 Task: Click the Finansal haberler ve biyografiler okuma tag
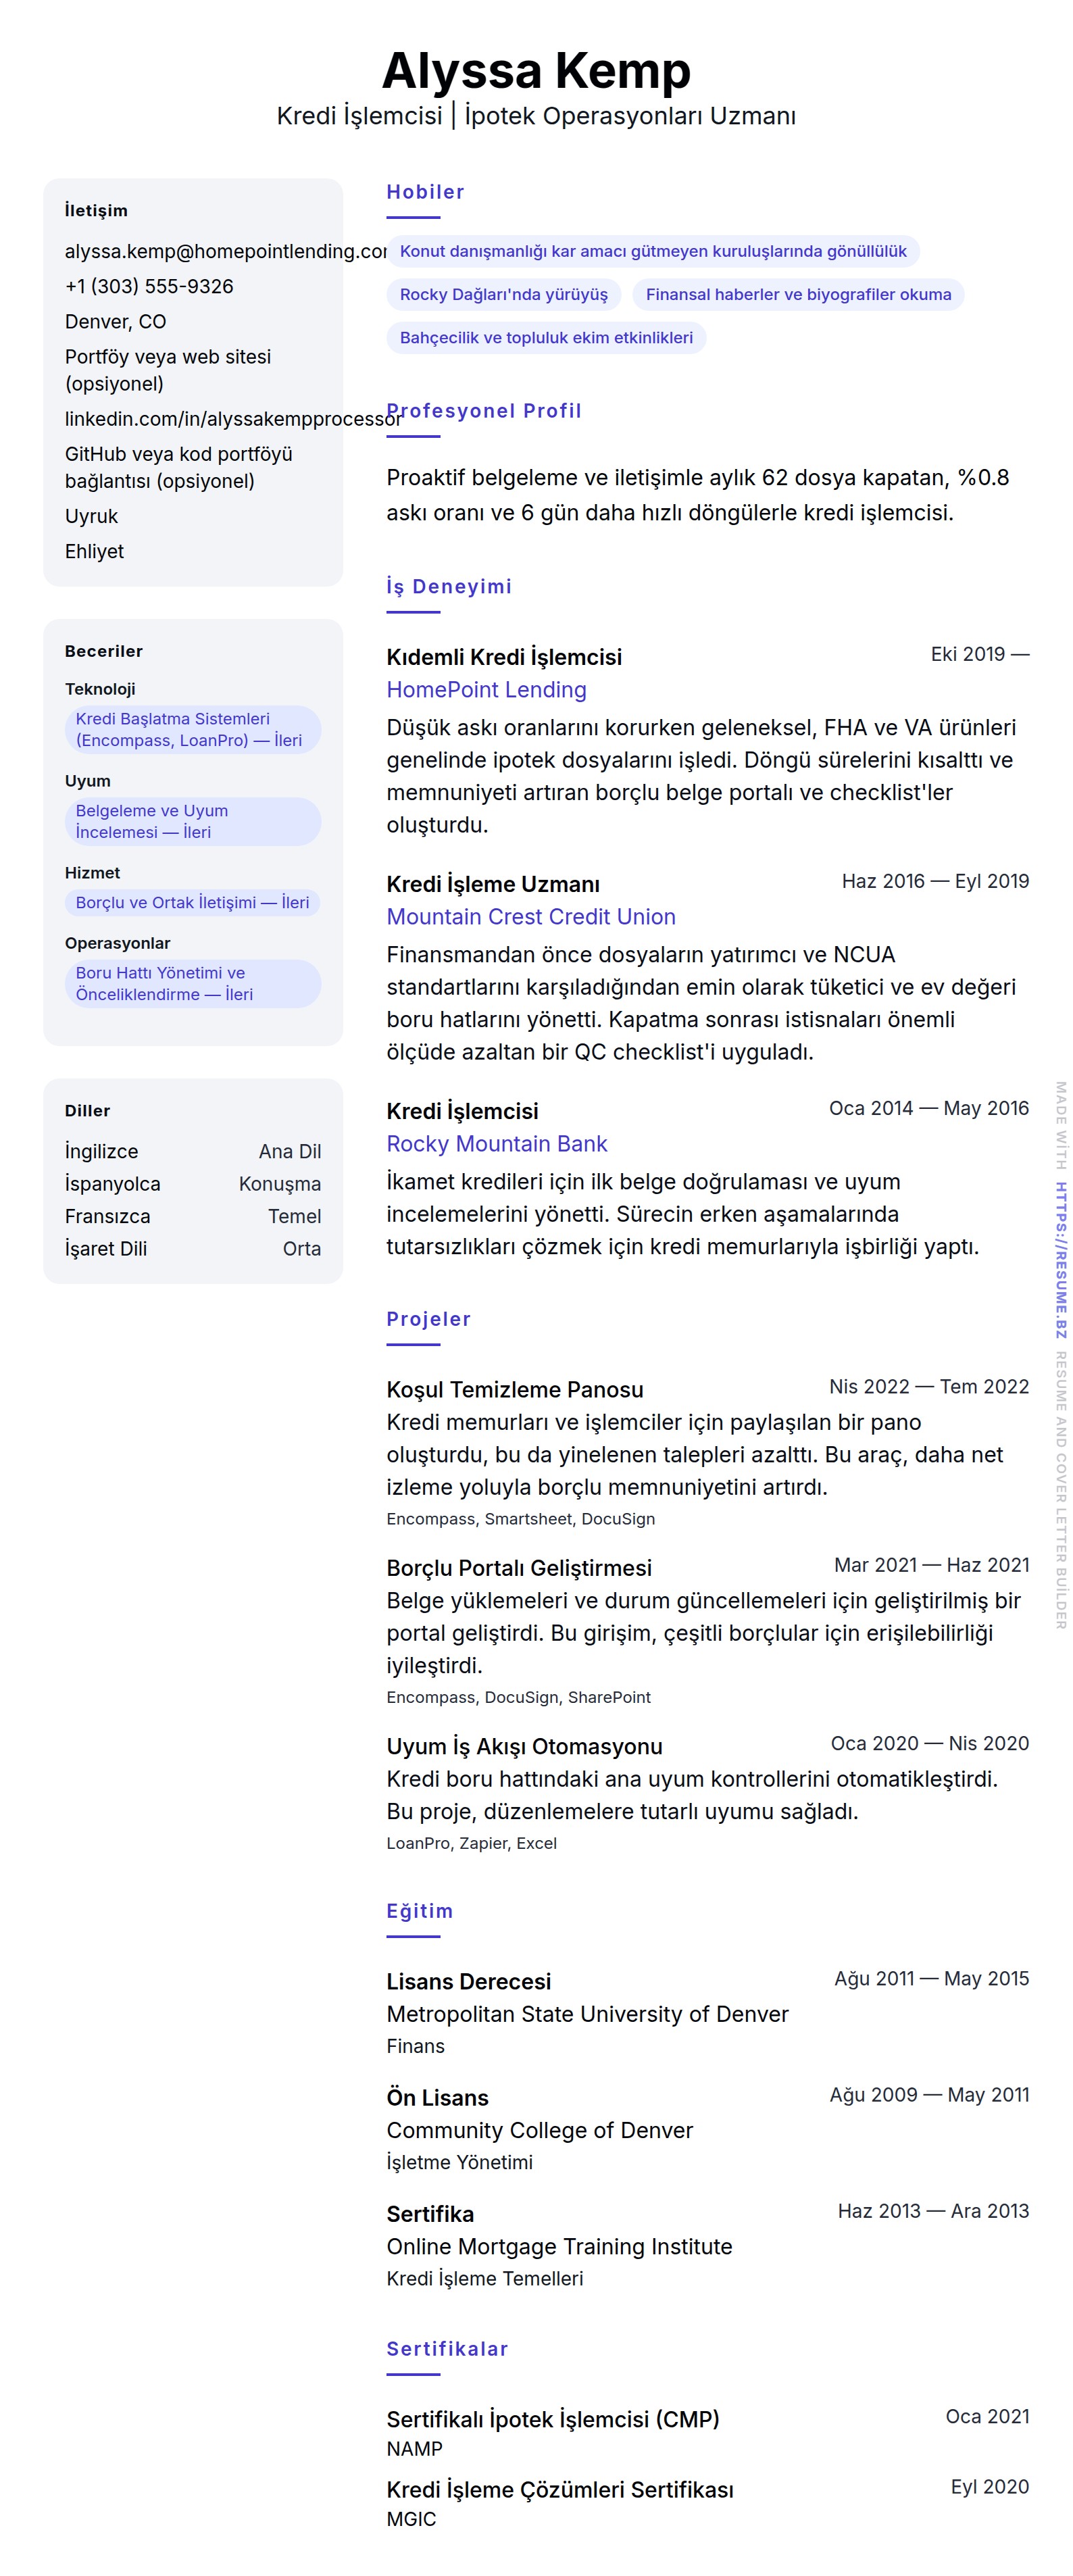797,294
